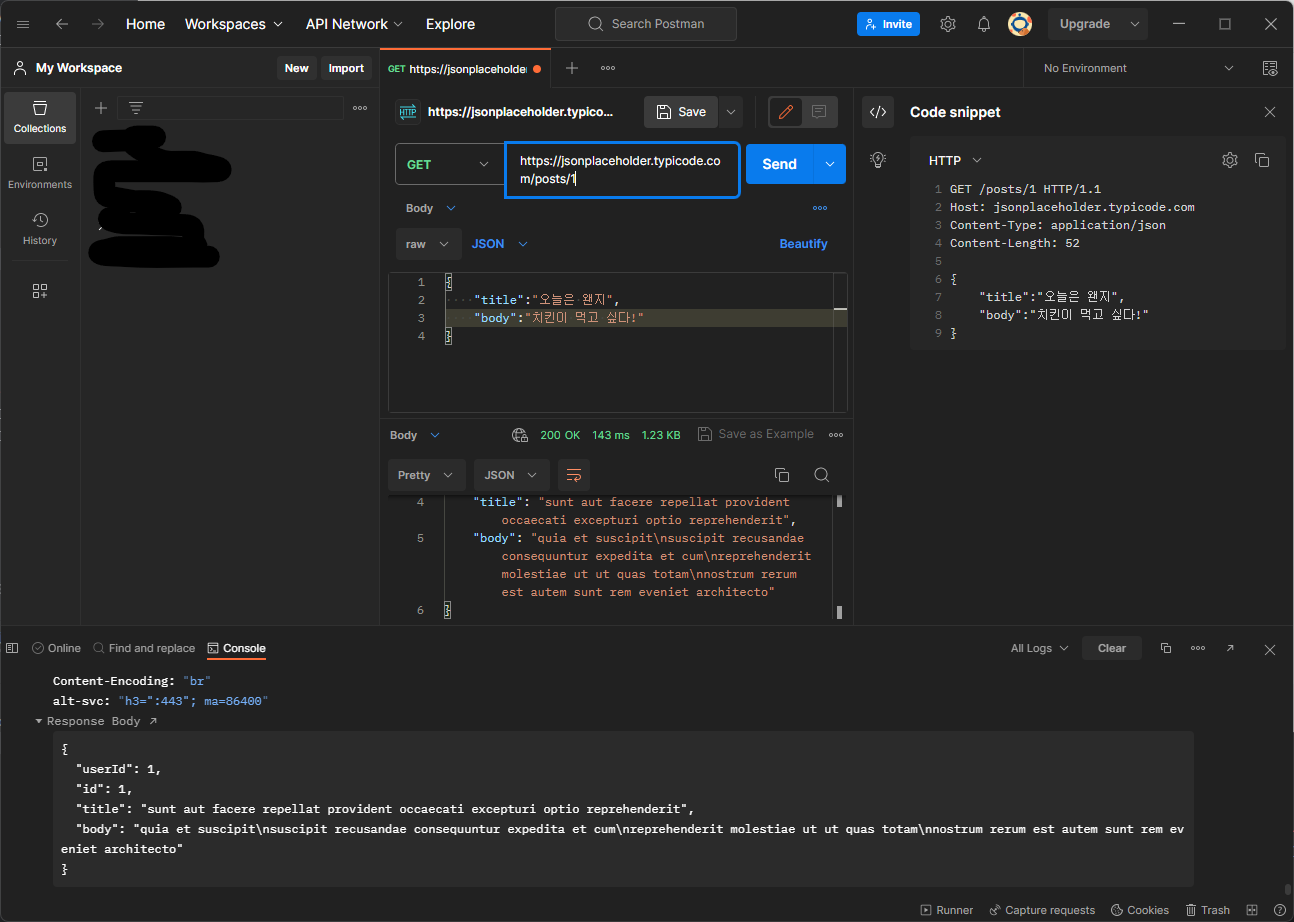Send the GET request

click(x=779, y=164)
